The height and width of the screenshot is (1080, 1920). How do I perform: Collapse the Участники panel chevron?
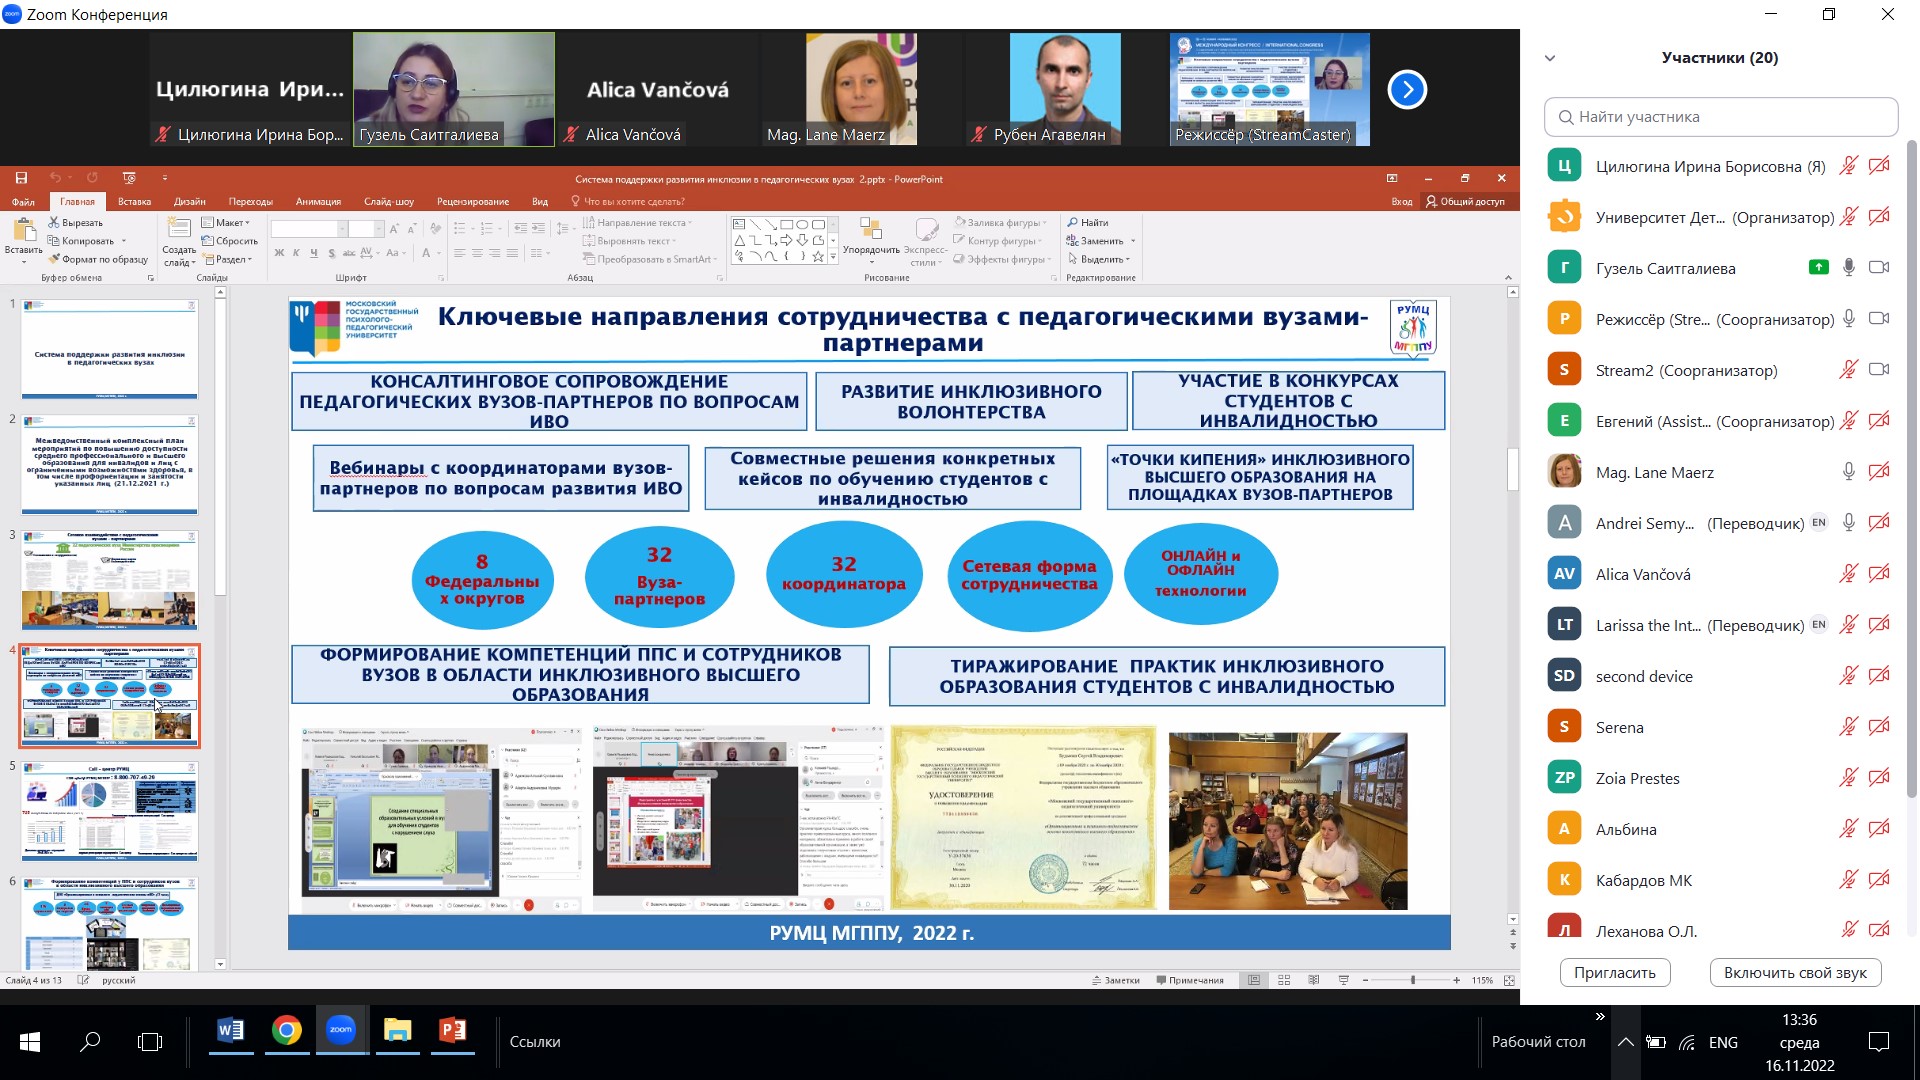pyautogui.click(x=1550, y=58)
